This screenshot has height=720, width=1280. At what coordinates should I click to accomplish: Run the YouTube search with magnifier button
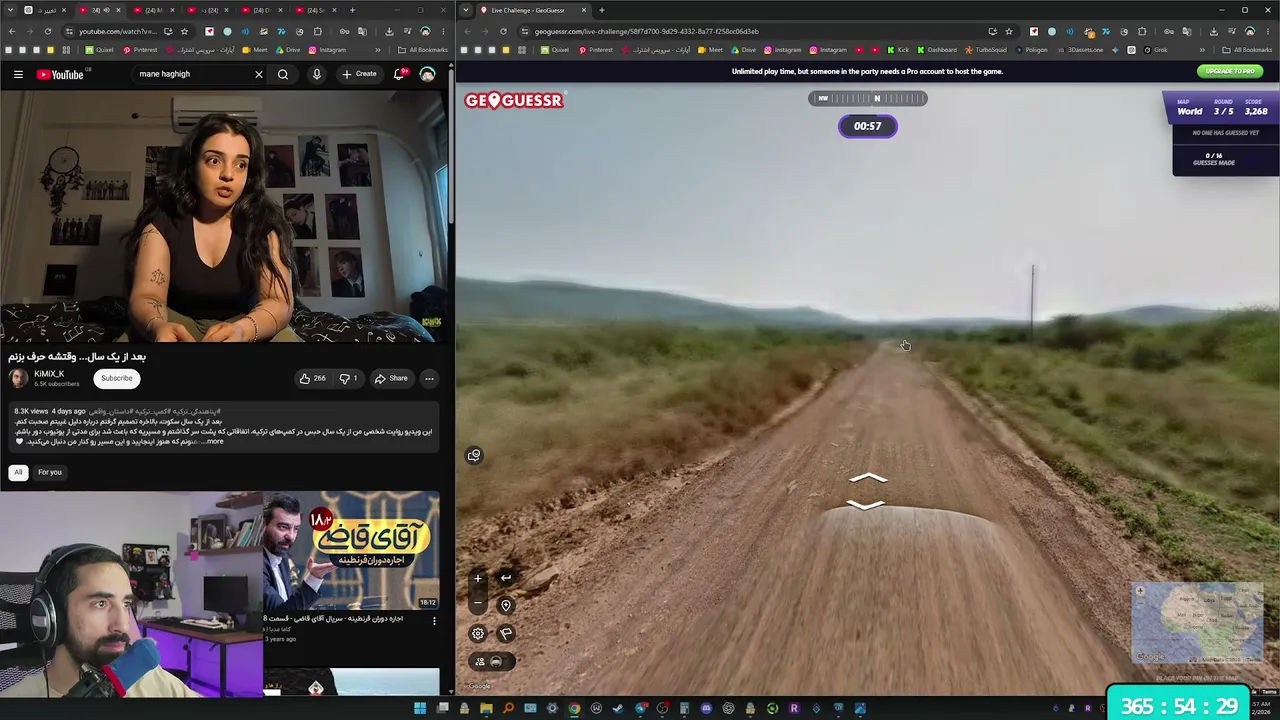(x=283, y=74)
